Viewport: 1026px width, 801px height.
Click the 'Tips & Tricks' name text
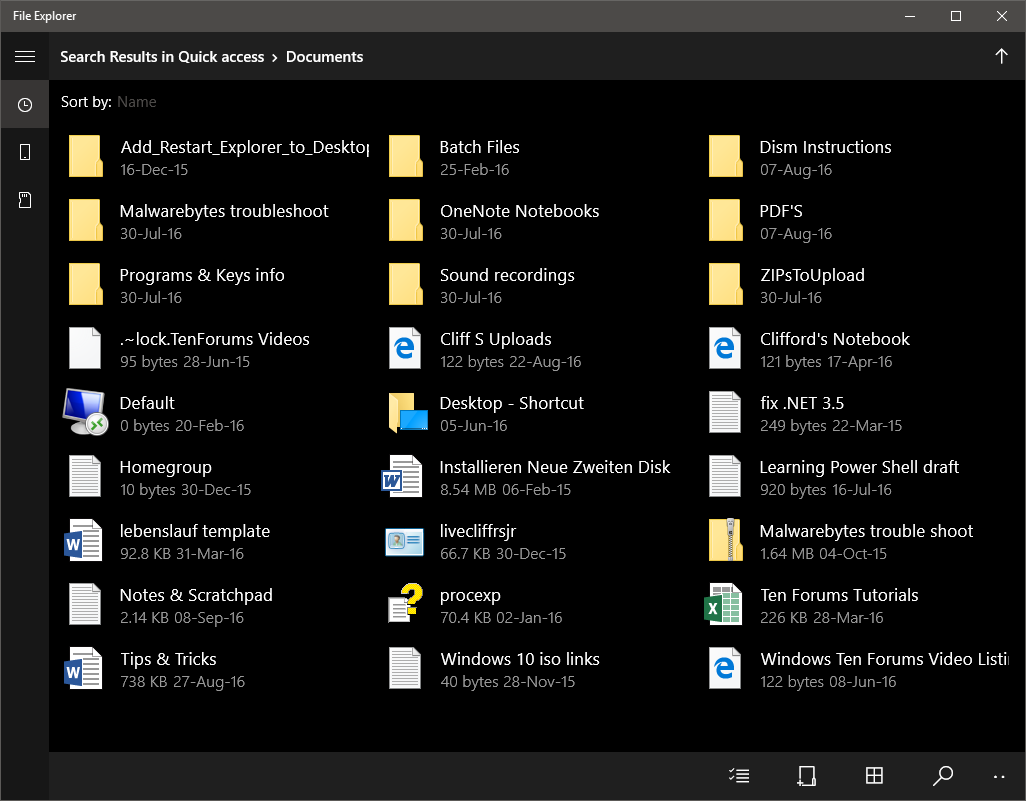coord(168,660)
